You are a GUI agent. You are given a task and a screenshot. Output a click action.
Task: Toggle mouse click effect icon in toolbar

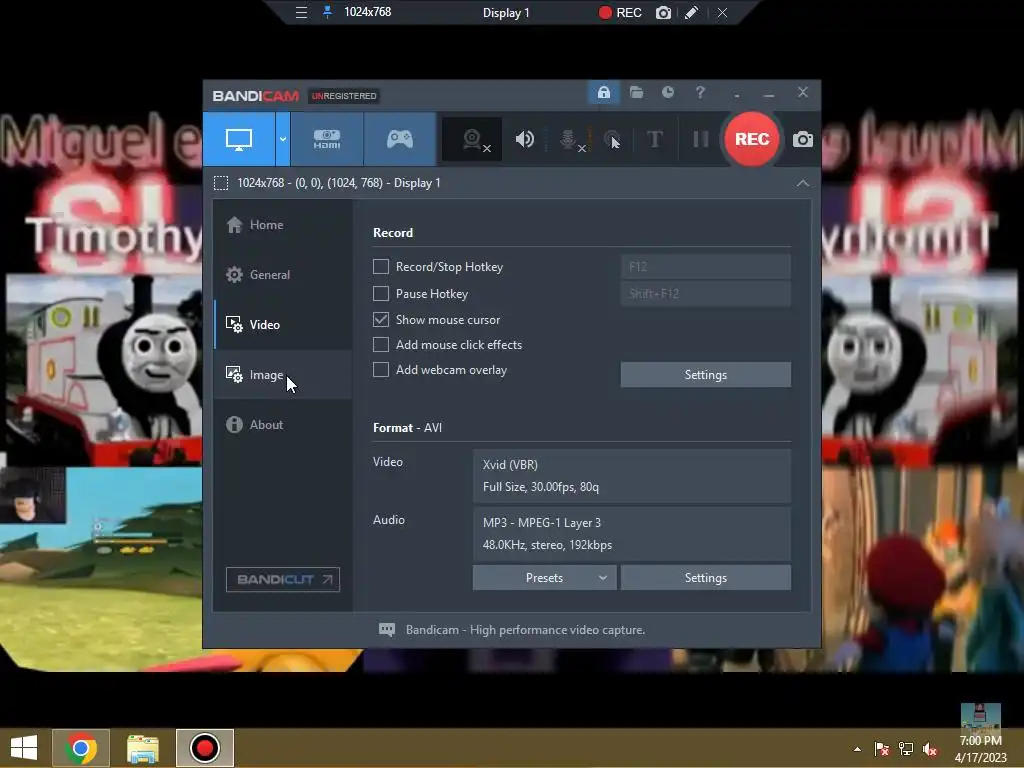[612, 139]
